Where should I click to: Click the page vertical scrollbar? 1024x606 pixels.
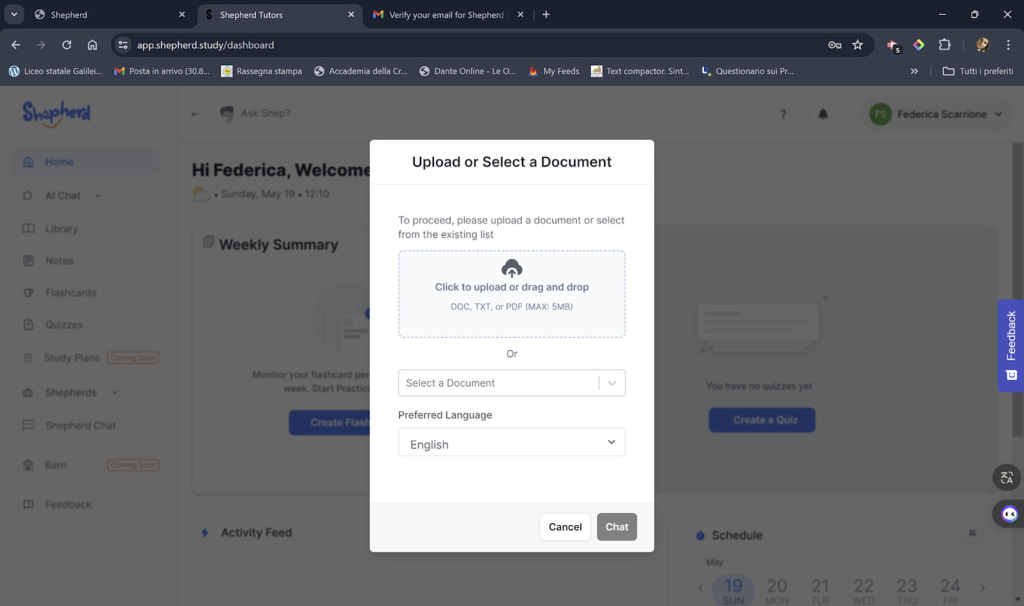(x=1017, y=291)
